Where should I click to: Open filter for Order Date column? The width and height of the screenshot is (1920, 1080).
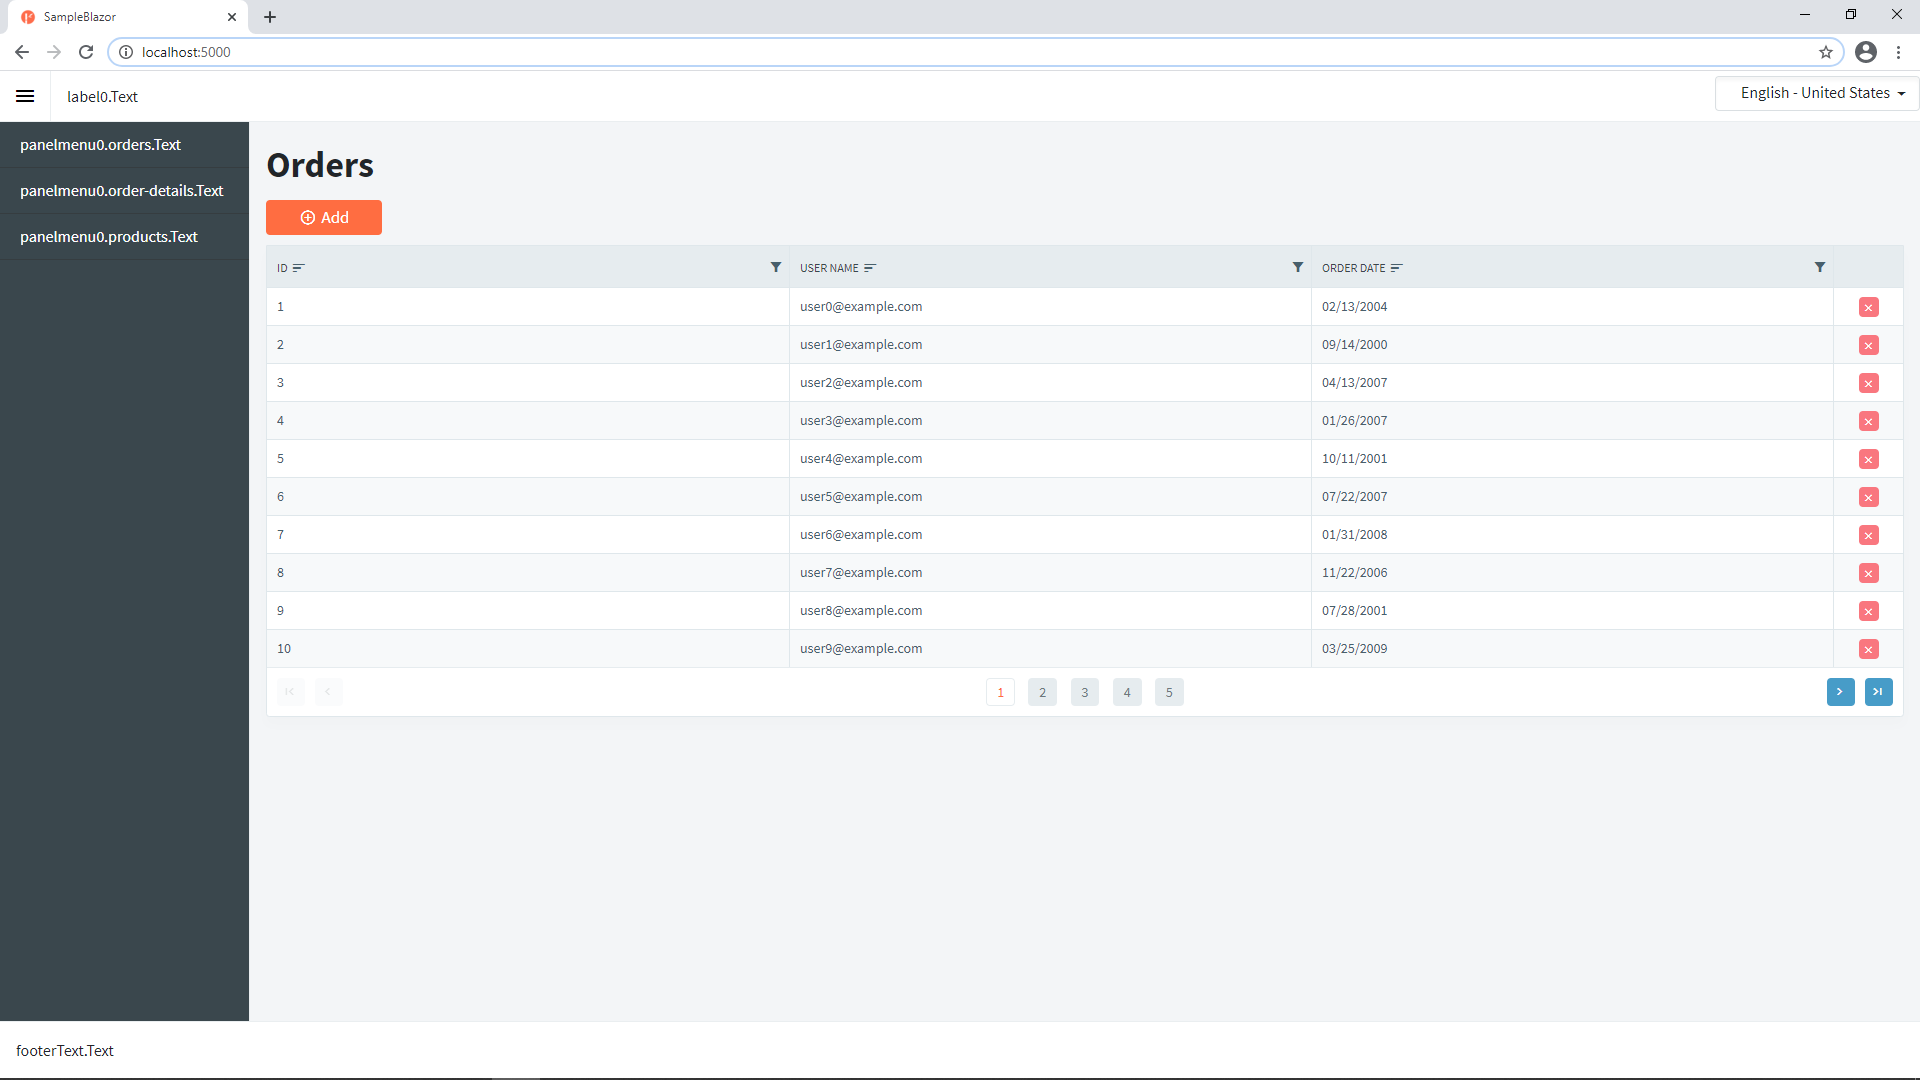click(1819, 267)
